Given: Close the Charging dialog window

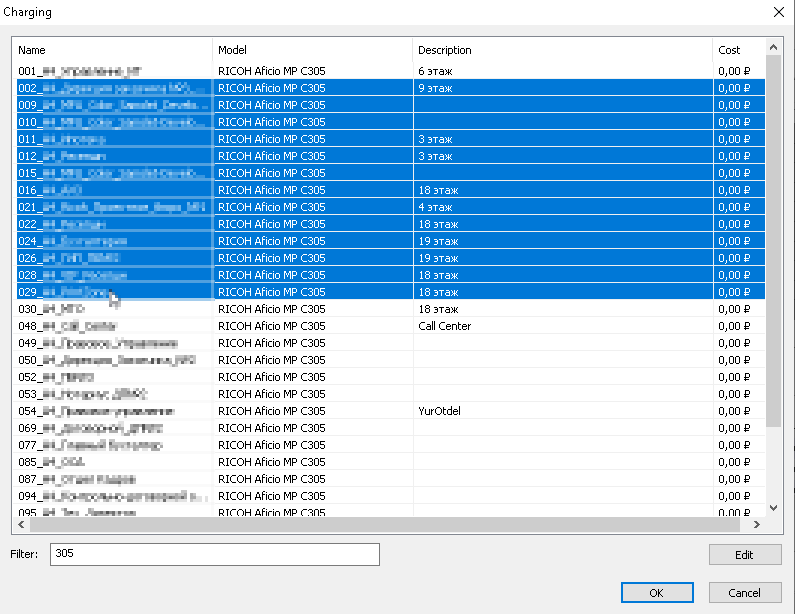Looking at the screenshot, I should pyautogui.click(x=779, y=12).
